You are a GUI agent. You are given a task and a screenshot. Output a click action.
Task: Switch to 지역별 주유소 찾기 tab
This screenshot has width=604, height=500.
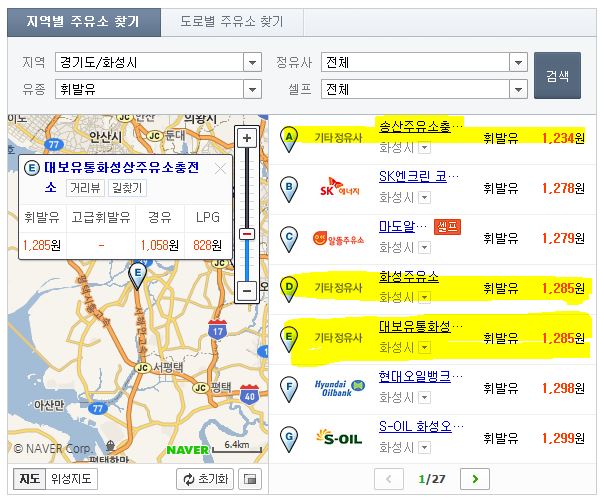(84, 22)
